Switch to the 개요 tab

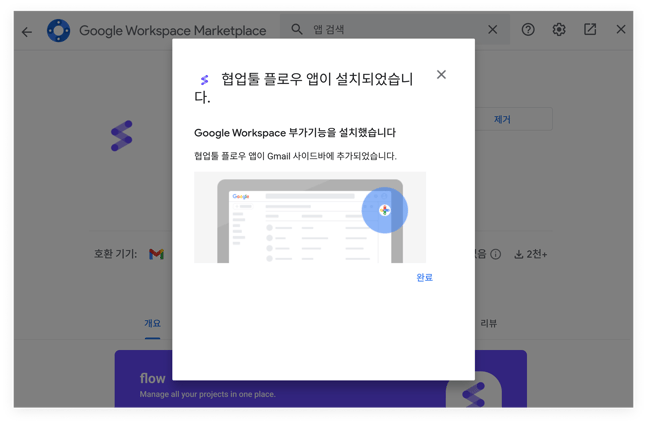152,324
